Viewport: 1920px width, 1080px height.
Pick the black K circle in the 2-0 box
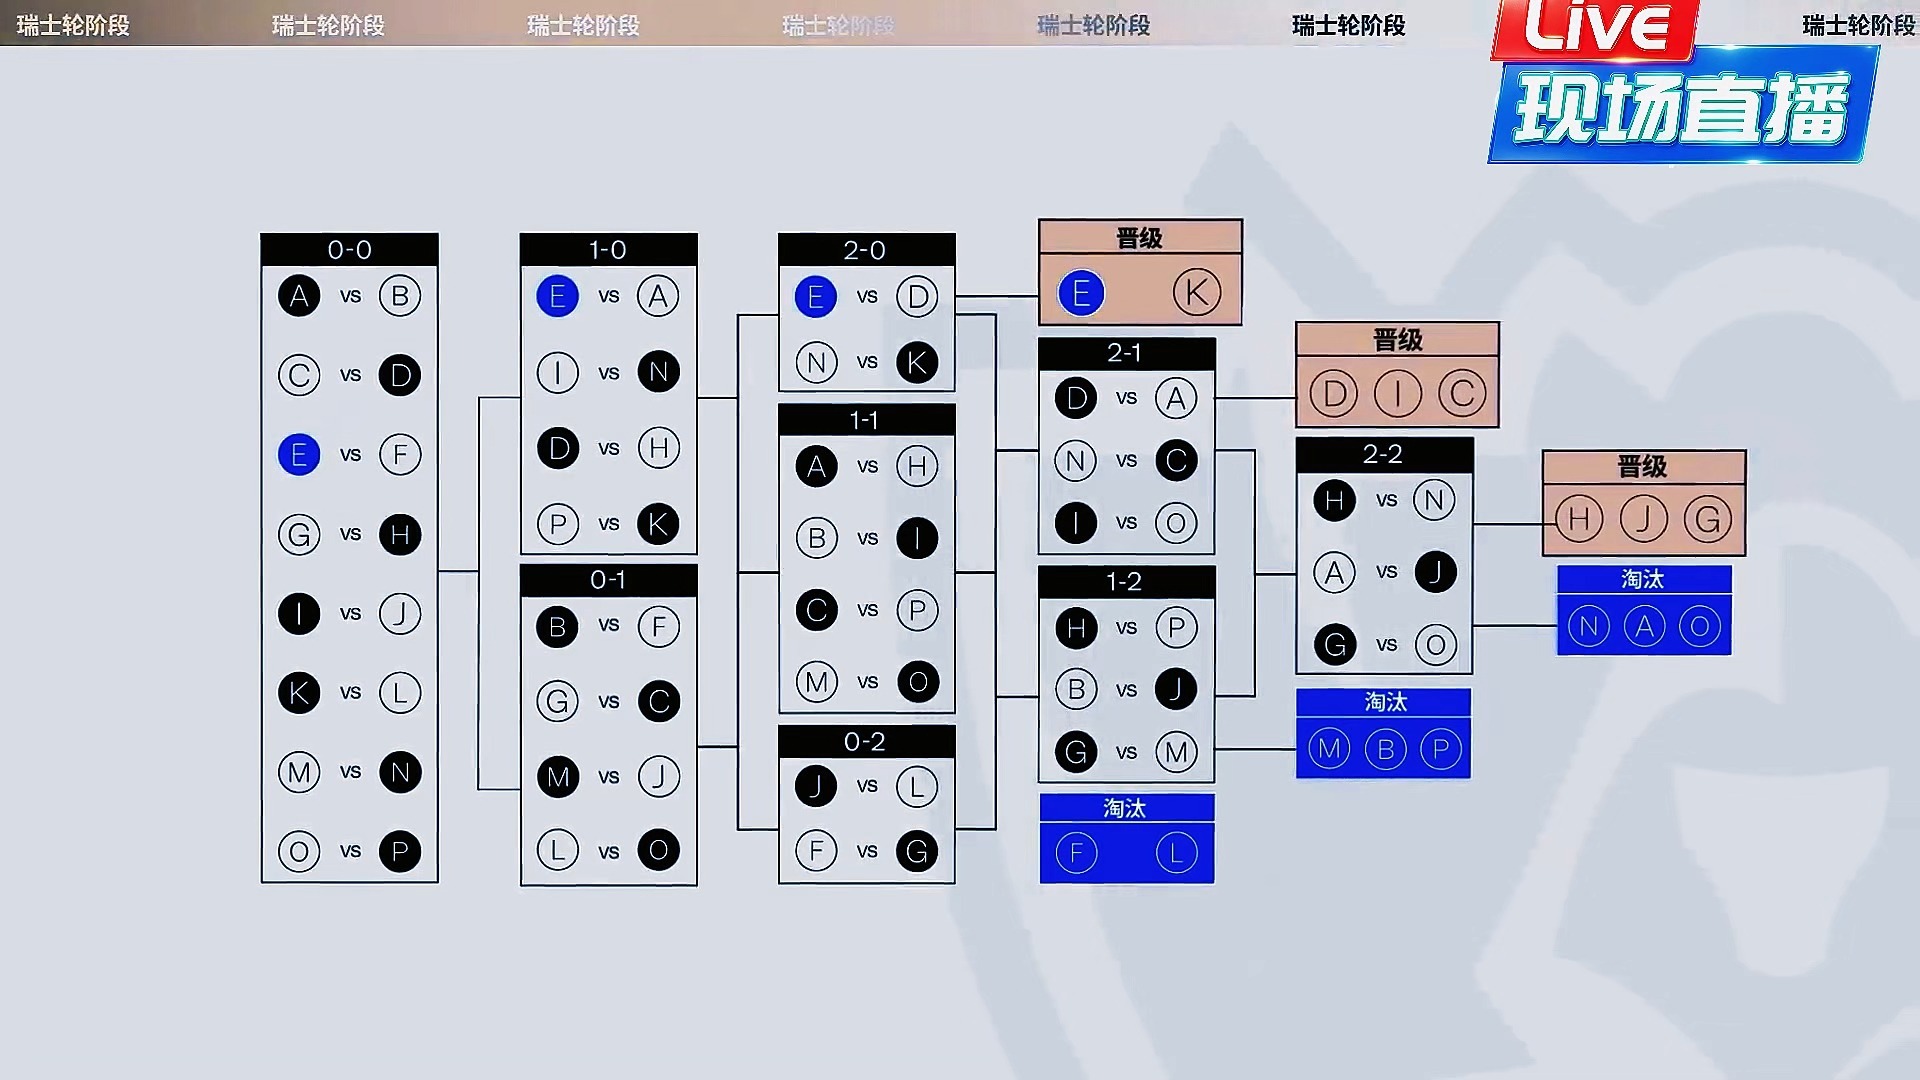[x=917, y=362]
